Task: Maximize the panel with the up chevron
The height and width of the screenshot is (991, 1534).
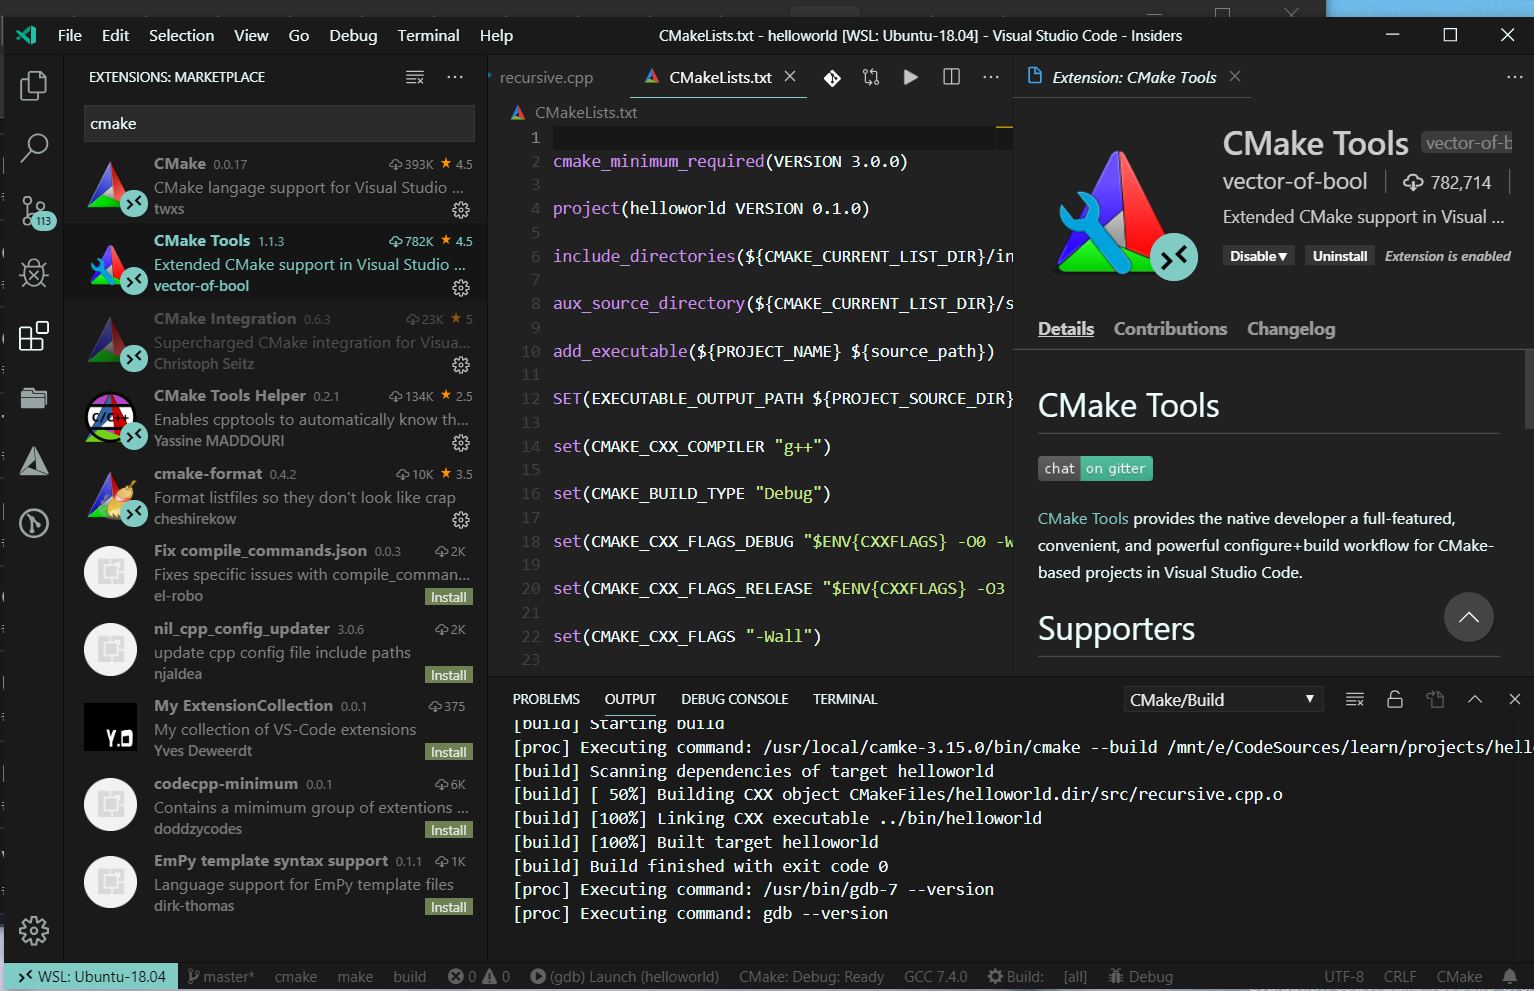Action: click(1475, 699)
